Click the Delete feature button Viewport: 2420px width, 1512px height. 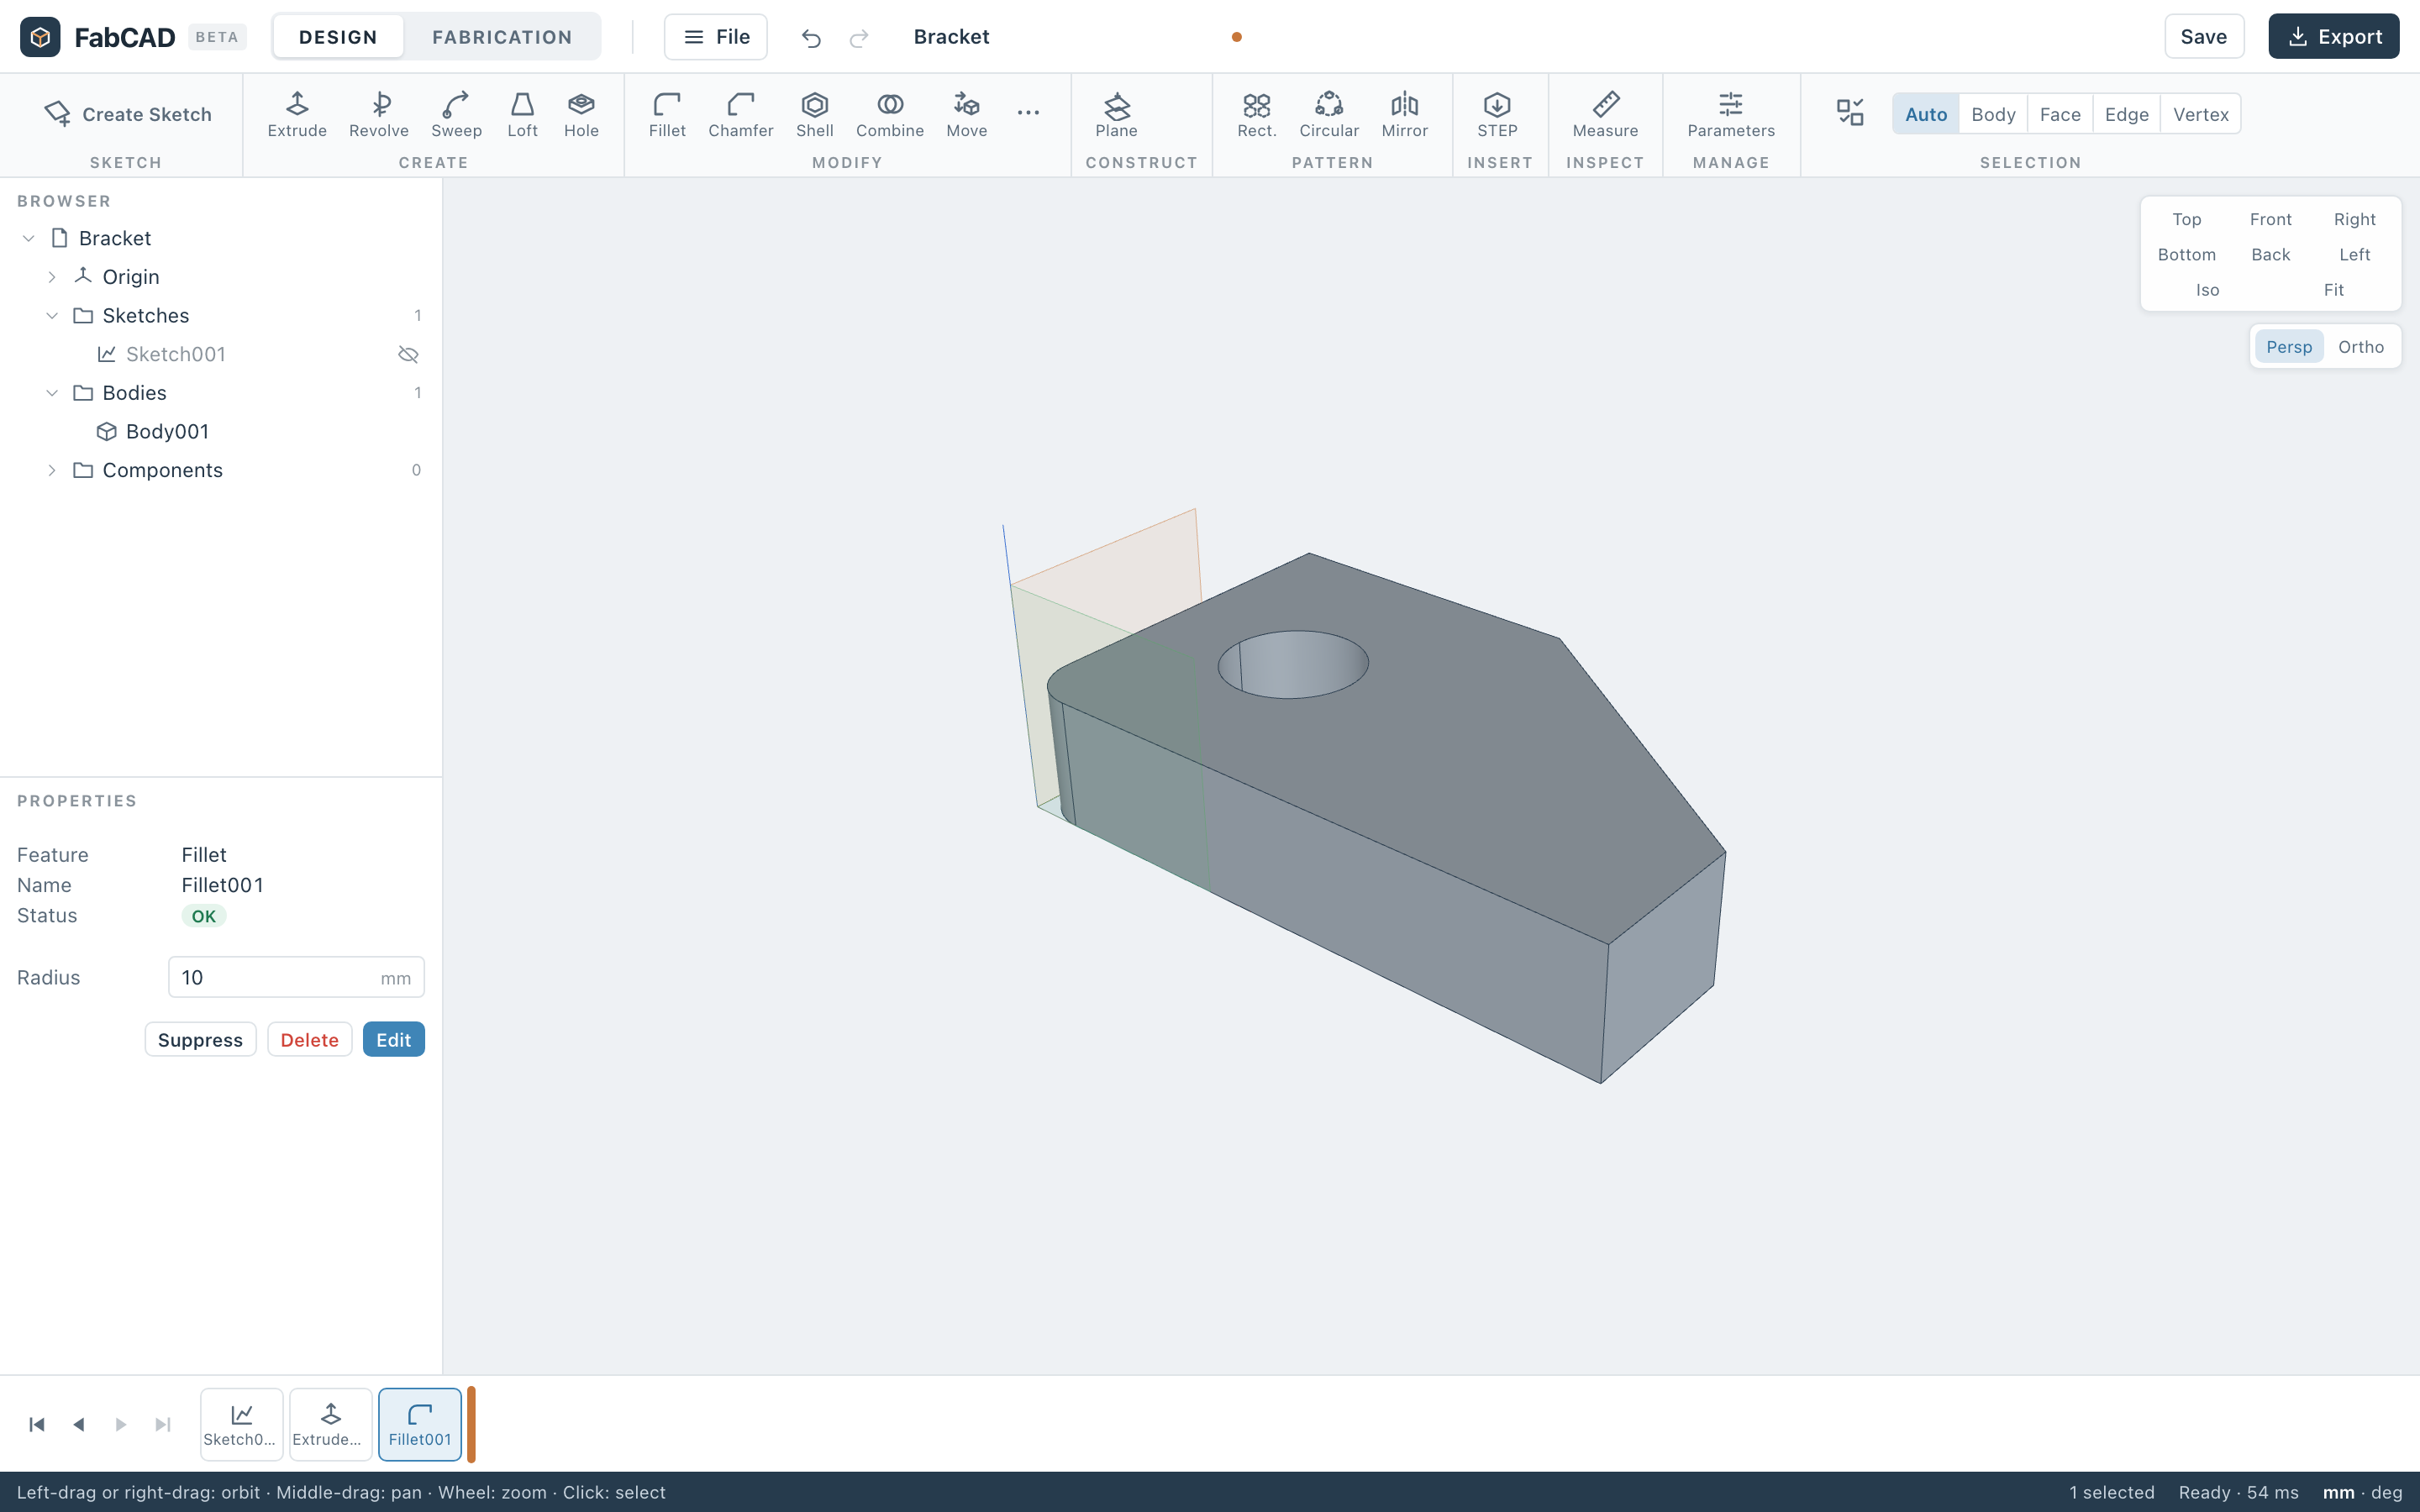point(309,1040)
